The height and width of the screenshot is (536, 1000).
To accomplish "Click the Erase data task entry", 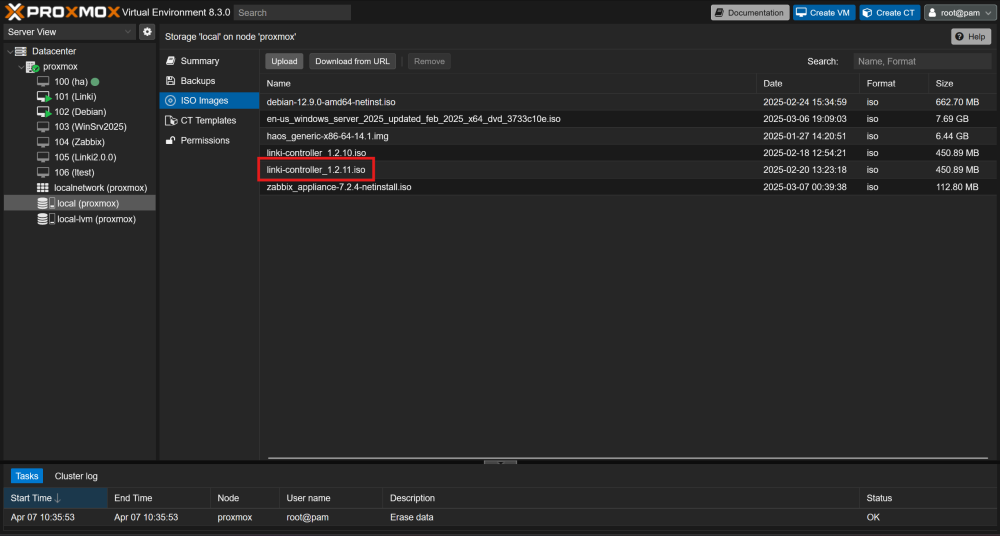I will pos(500,517).
